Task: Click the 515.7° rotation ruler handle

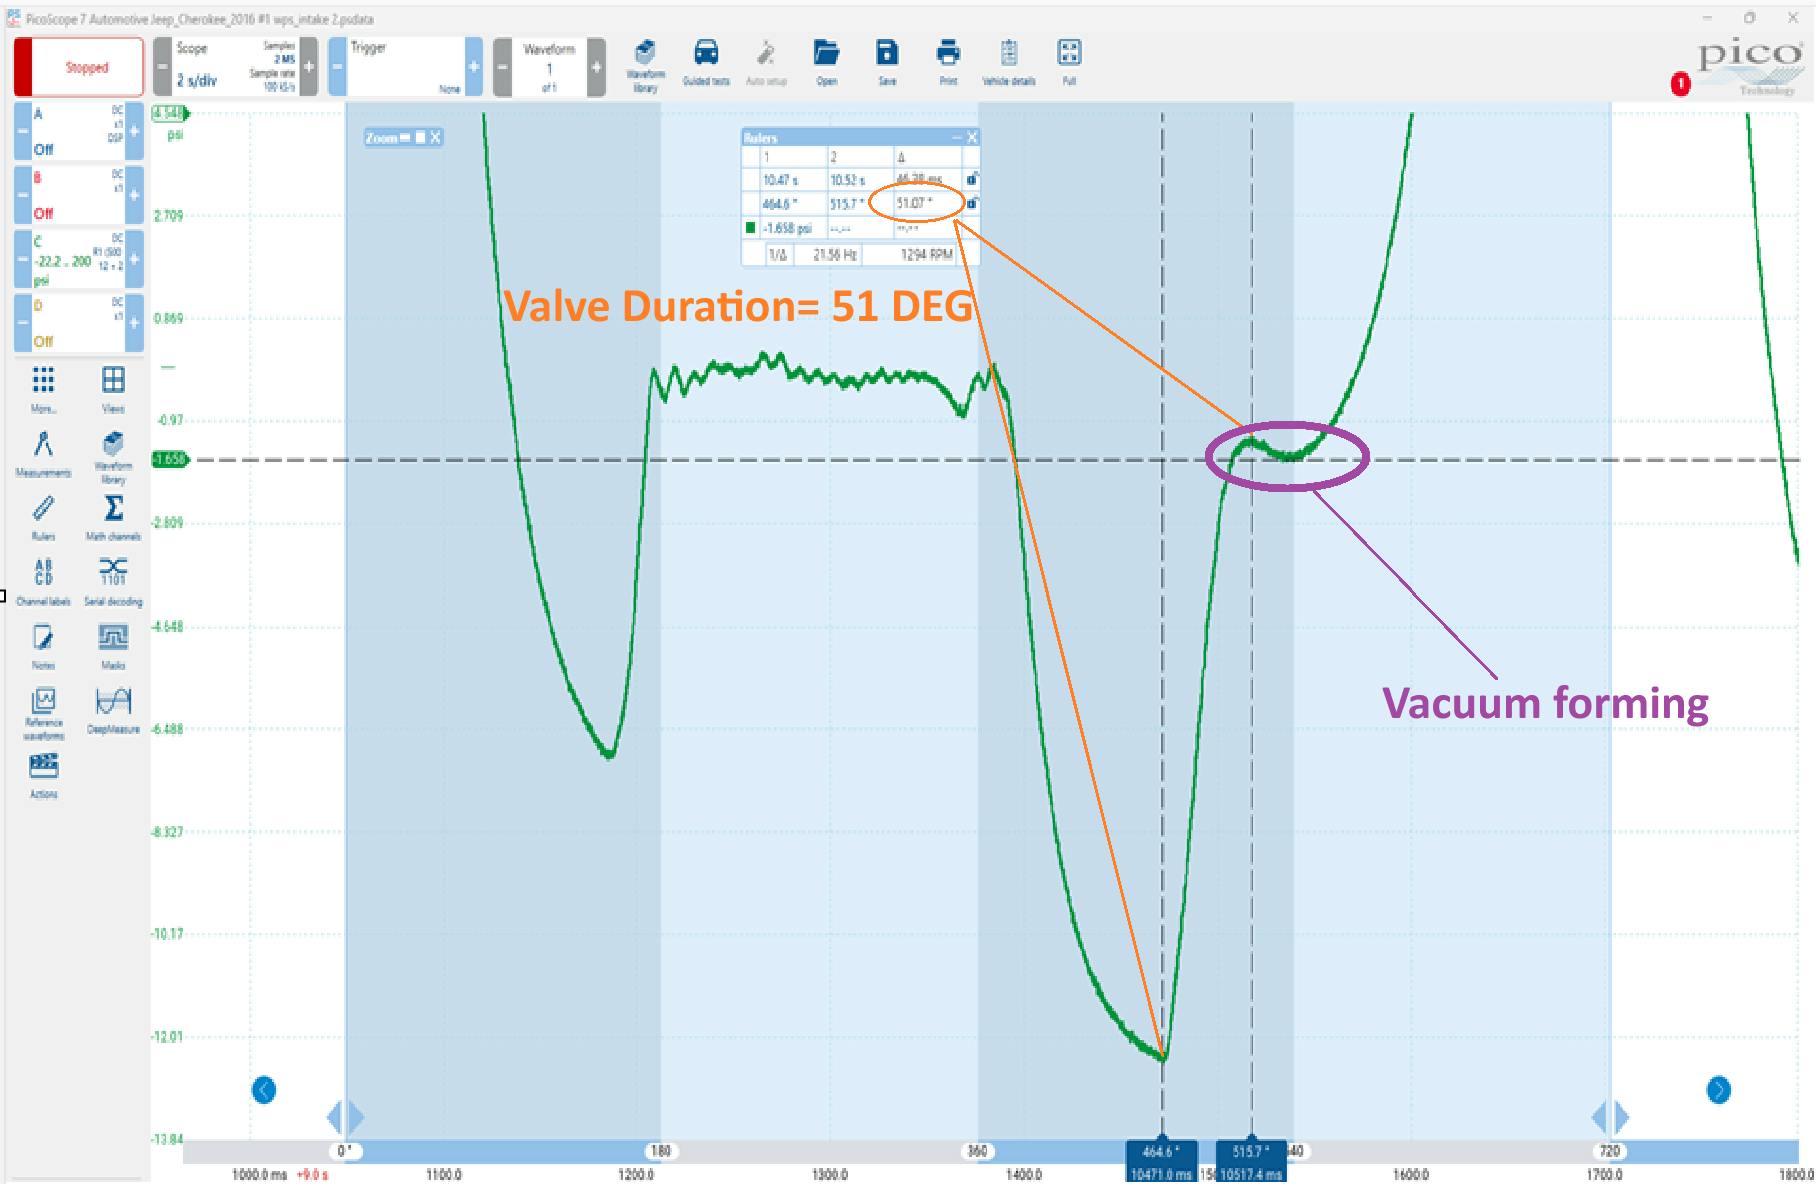Action: click(1251, 1152)
